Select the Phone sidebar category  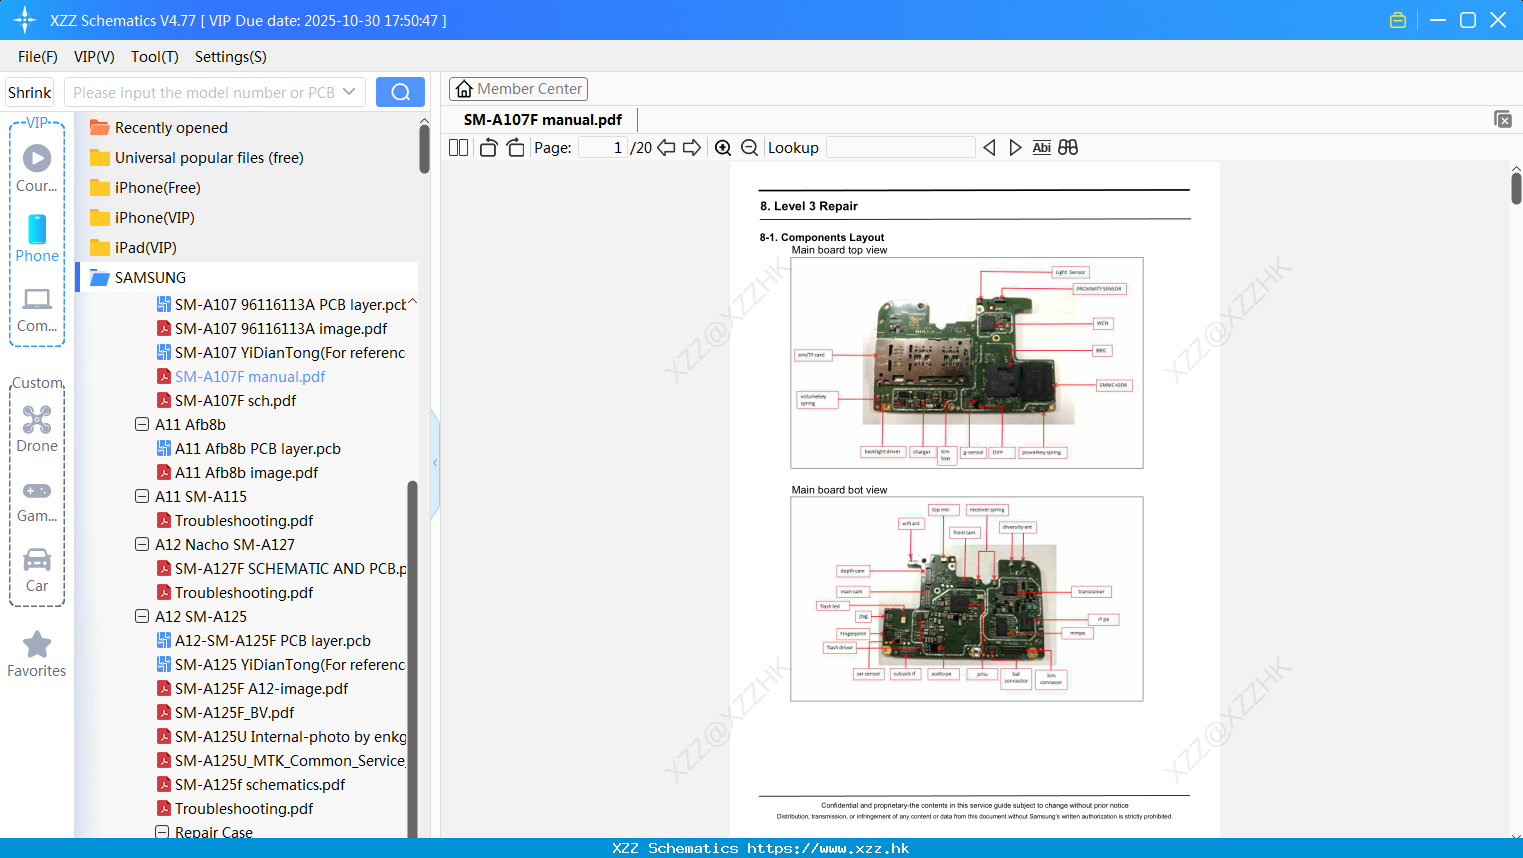[x=37, y=238]
